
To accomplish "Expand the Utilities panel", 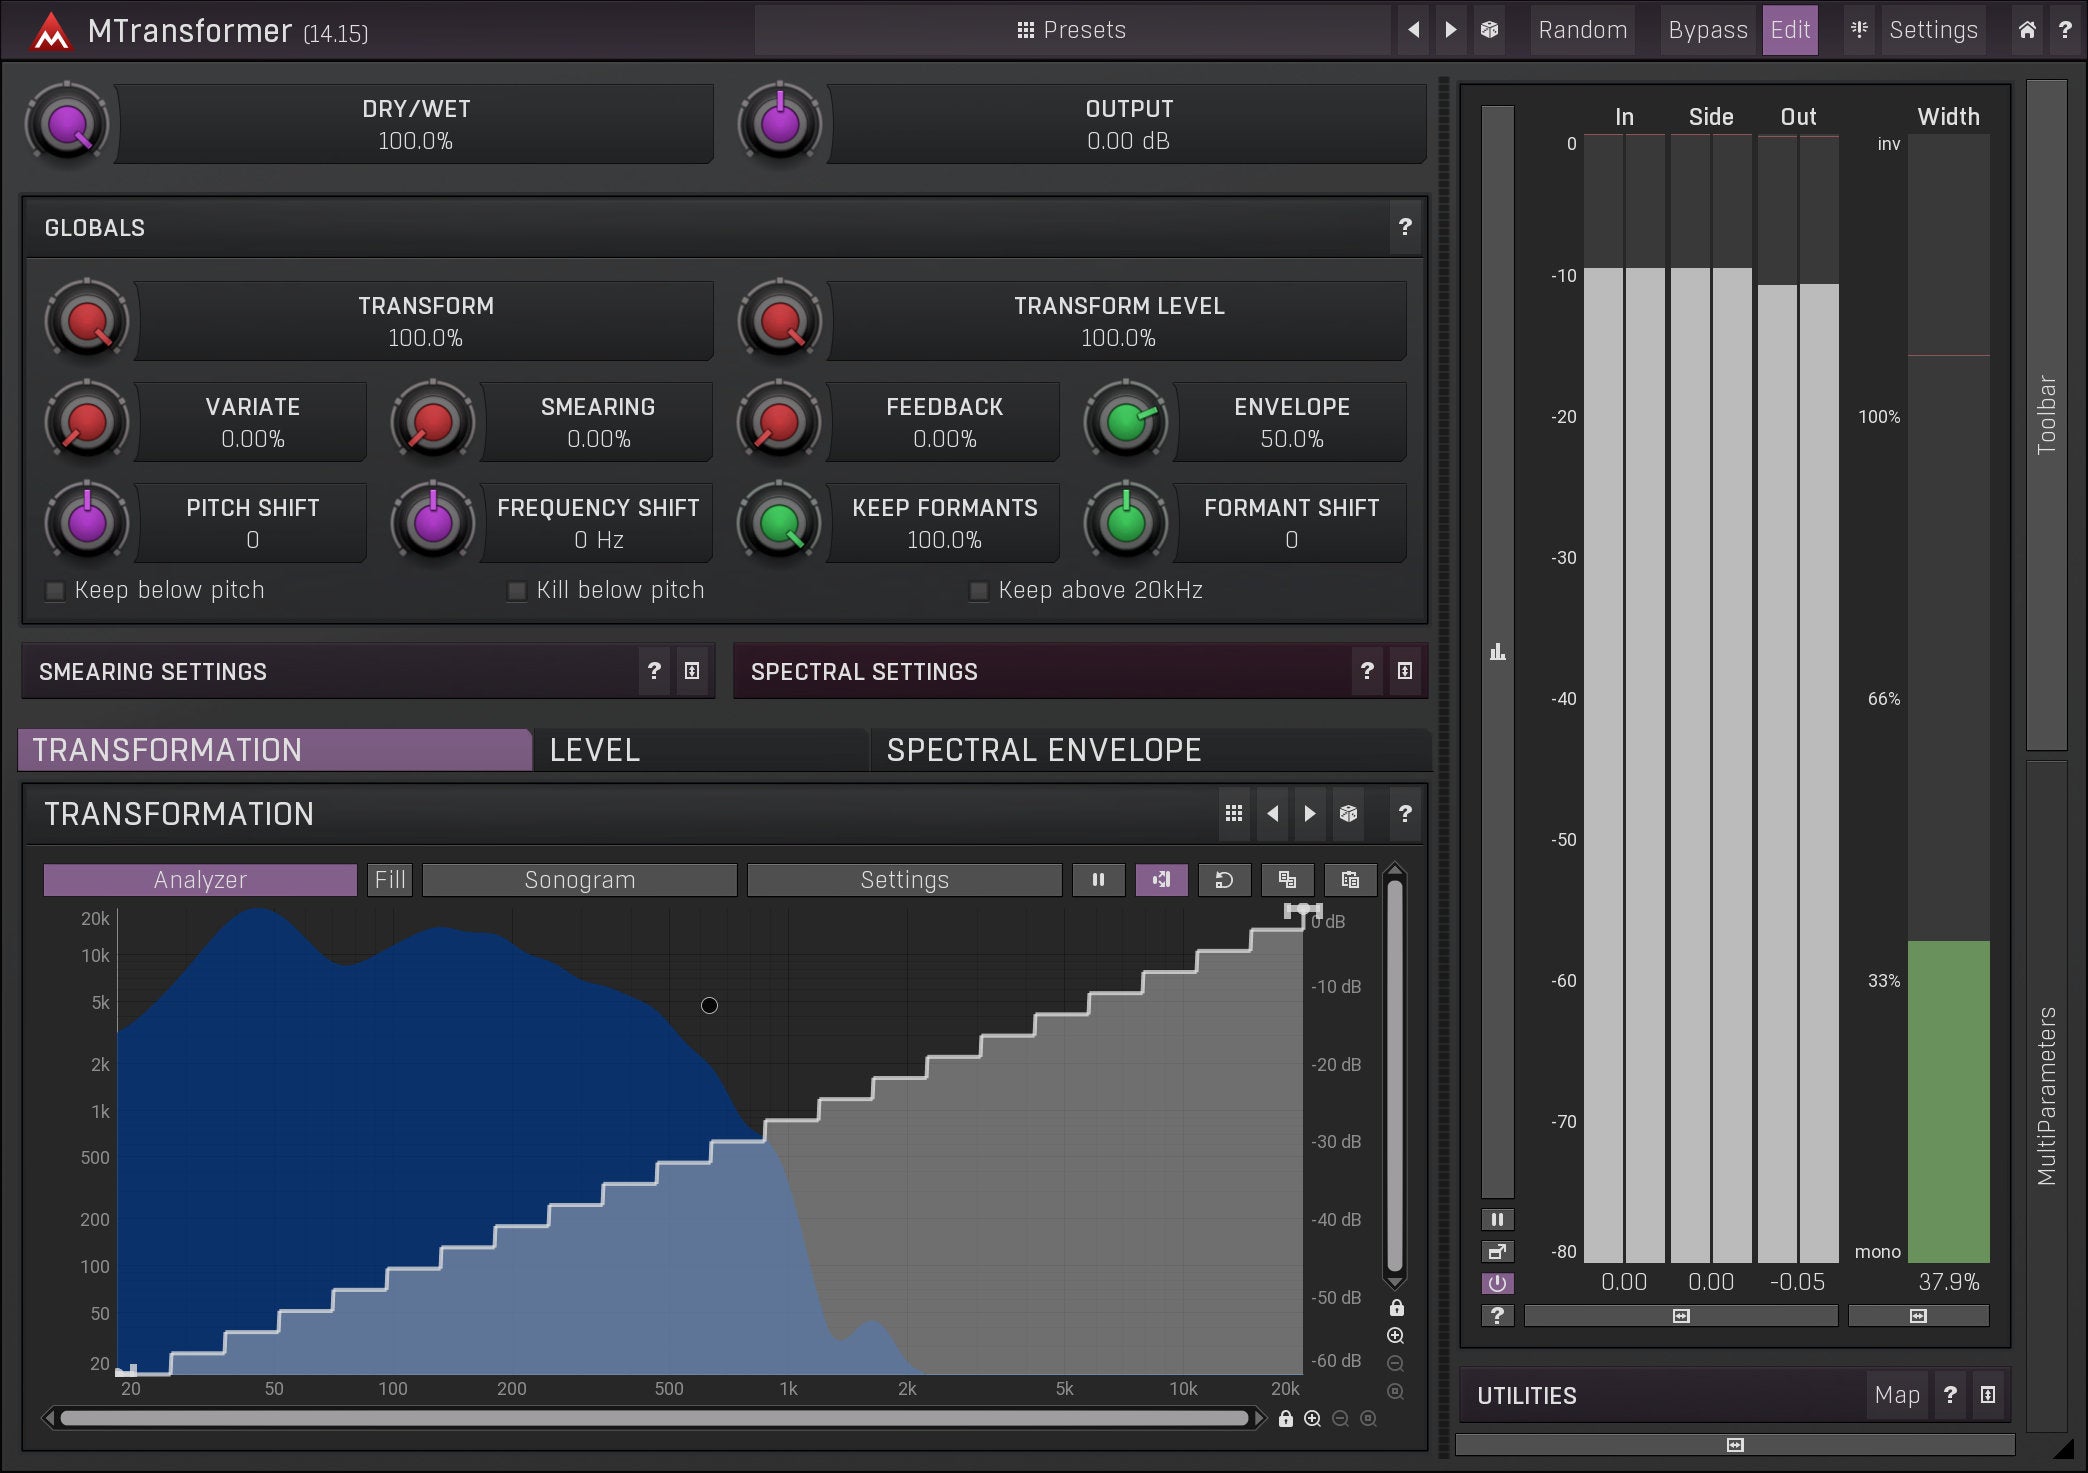I will point(1988,1395).
